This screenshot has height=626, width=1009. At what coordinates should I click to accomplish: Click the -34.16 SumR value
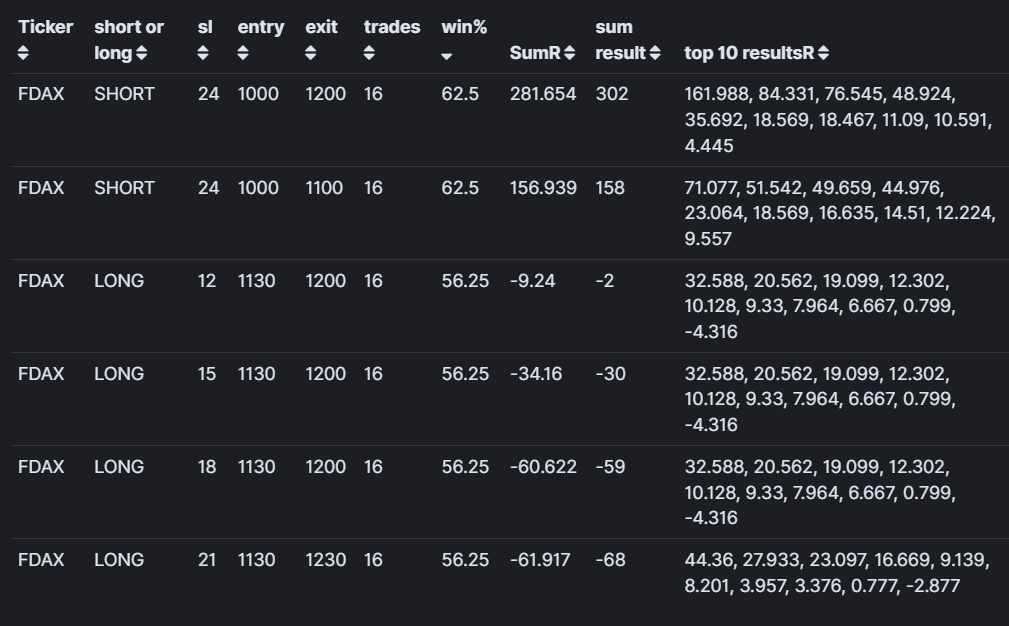click(536, 374)
